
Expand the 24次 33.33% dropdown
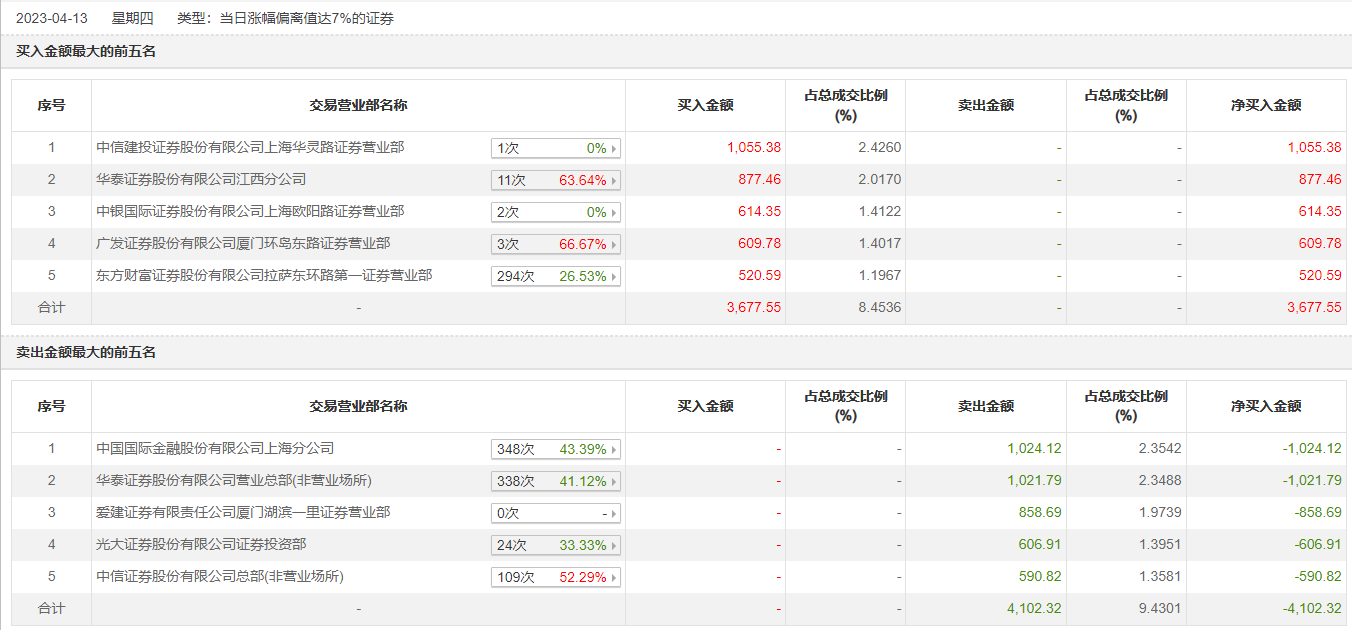(x=556, y=545)
